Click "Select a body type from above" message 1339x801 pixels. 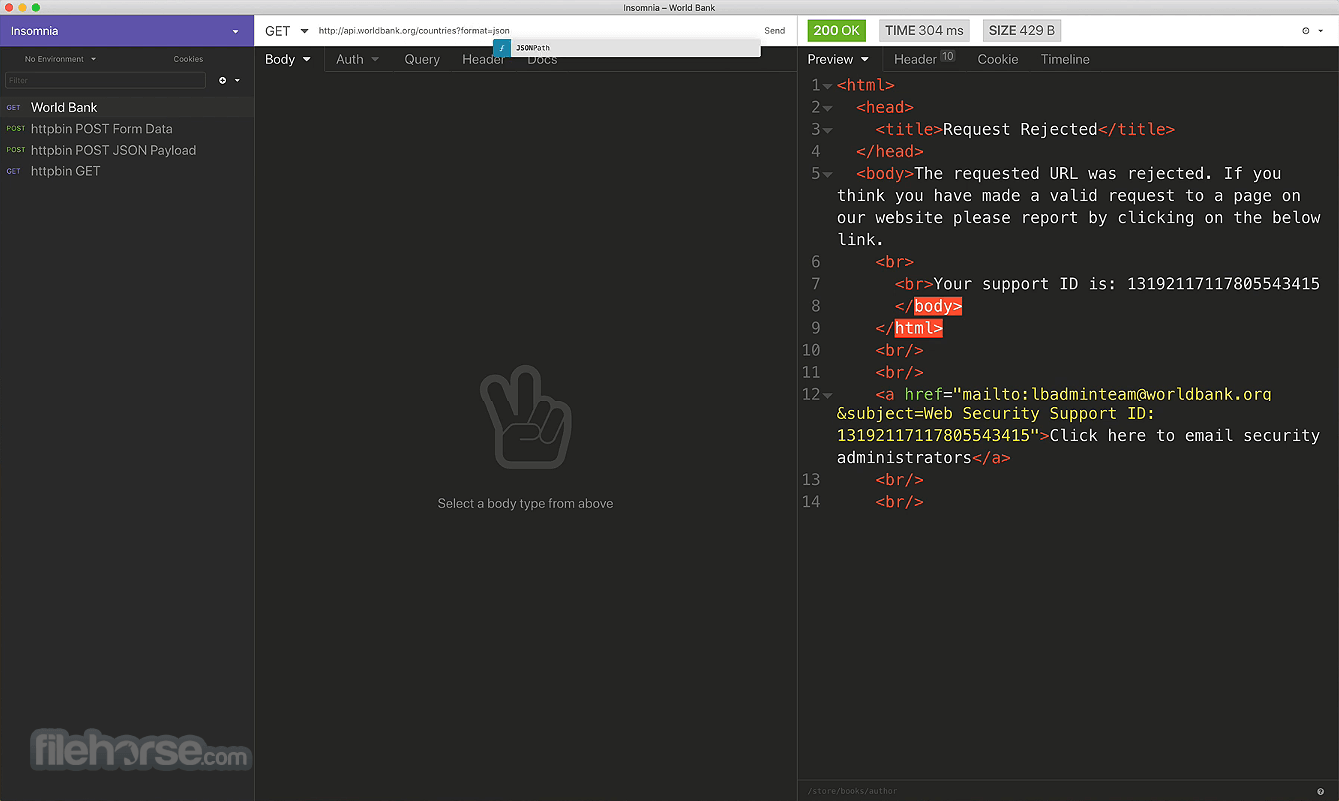[525, 504]
